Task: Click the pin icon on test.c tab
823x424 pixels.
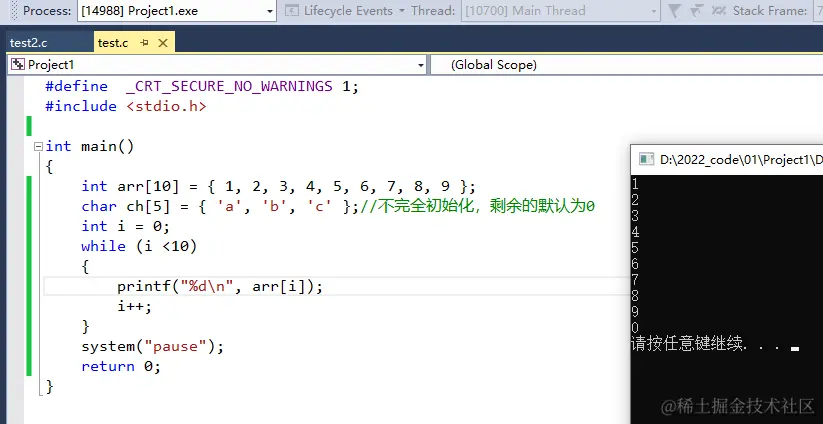Action: 144,43
